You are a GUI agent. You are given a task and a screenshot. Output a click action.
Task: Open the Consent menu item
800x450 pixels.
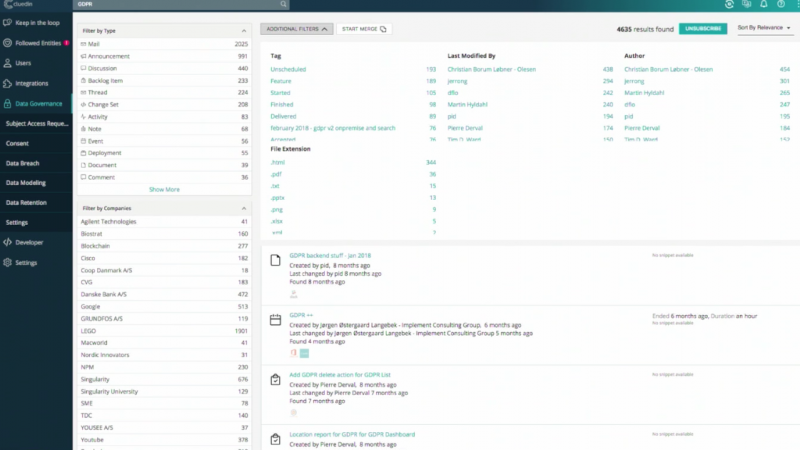(17, 144)
